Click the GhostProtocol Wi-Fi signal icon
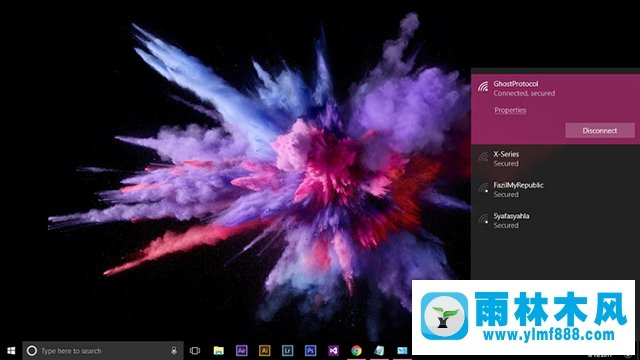 (483, 87)
